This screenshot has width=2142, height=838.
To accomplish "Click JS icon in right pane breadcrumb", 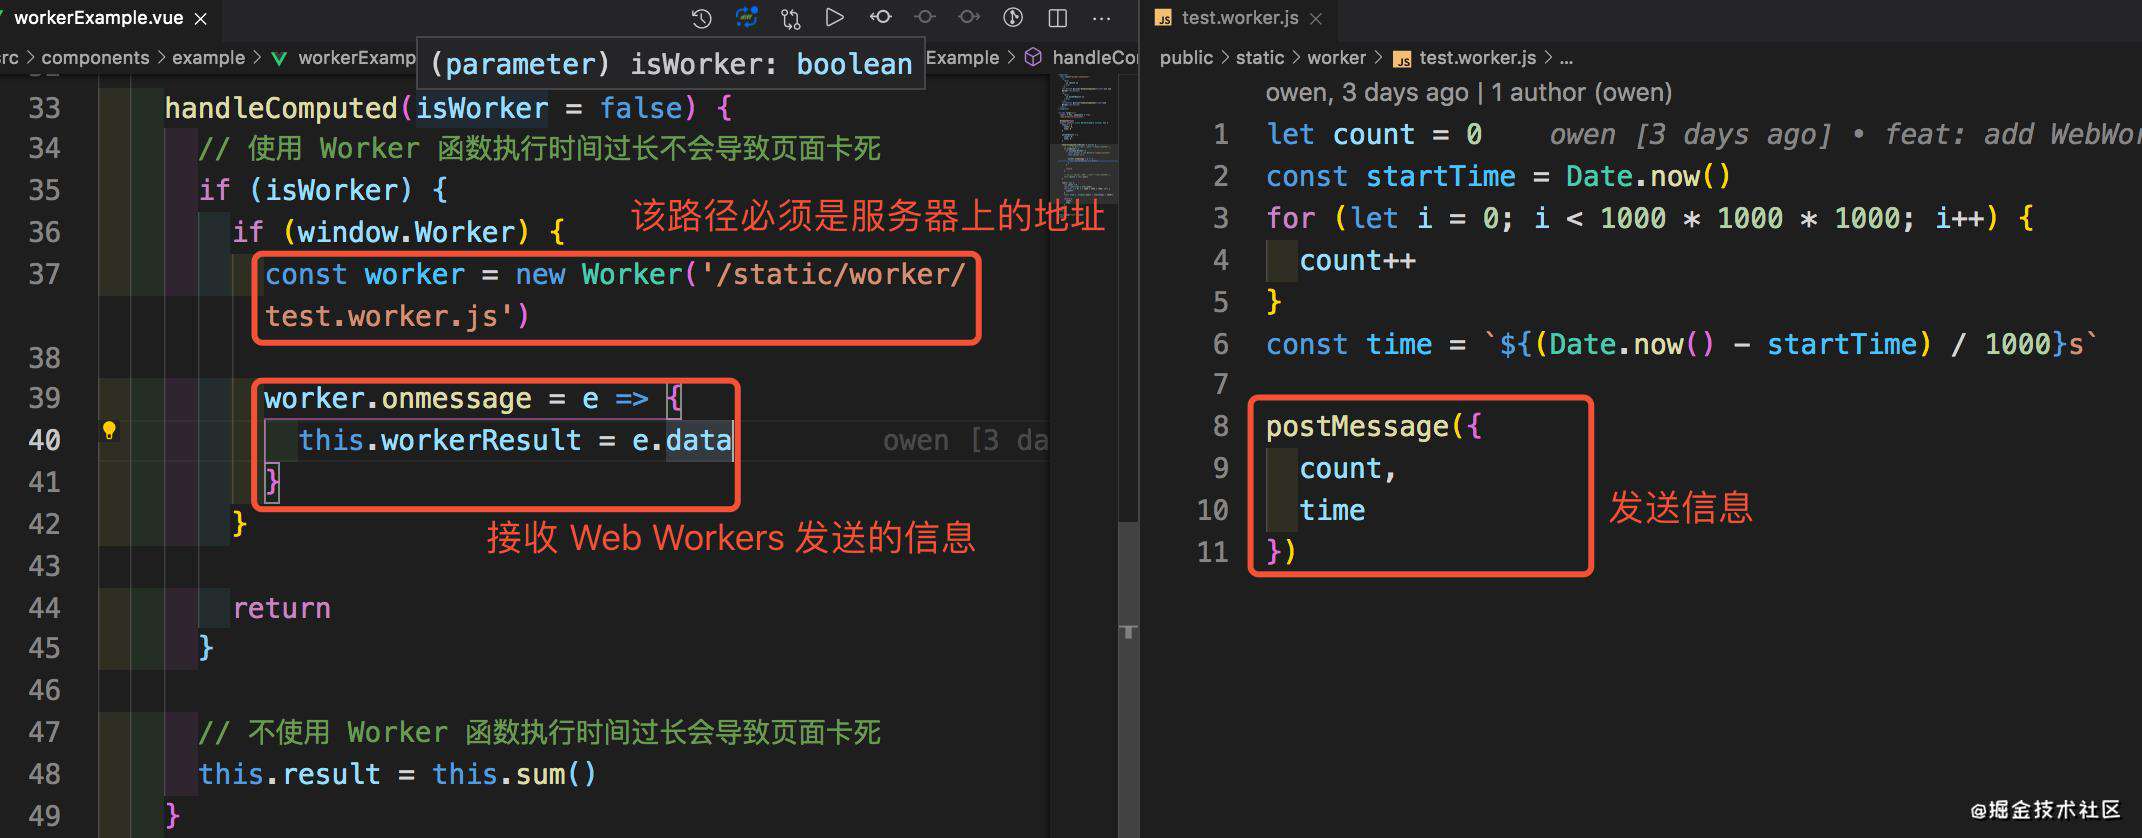I will 1402,58.
